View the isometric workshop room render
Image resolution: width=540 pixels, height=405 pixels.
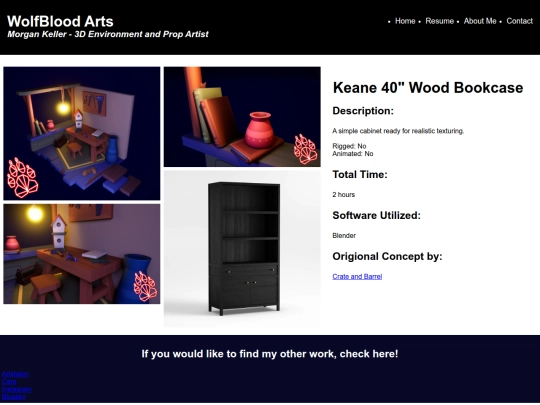82,133
